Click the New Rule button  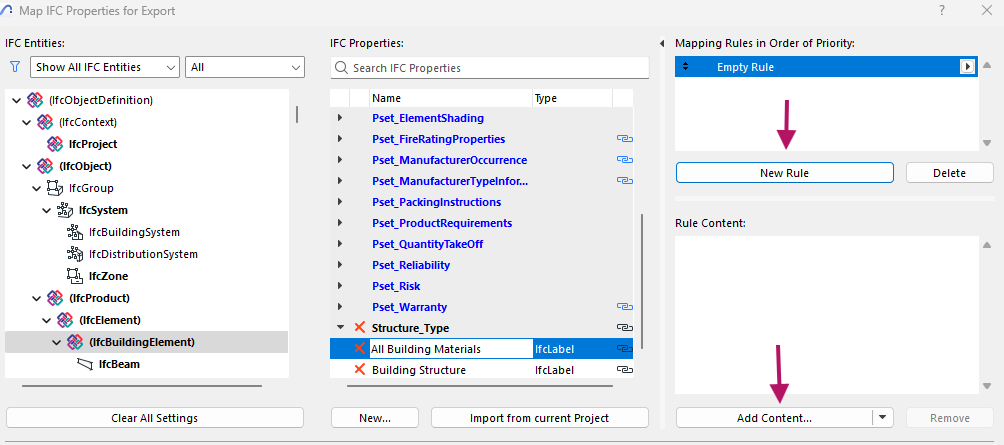784,173
